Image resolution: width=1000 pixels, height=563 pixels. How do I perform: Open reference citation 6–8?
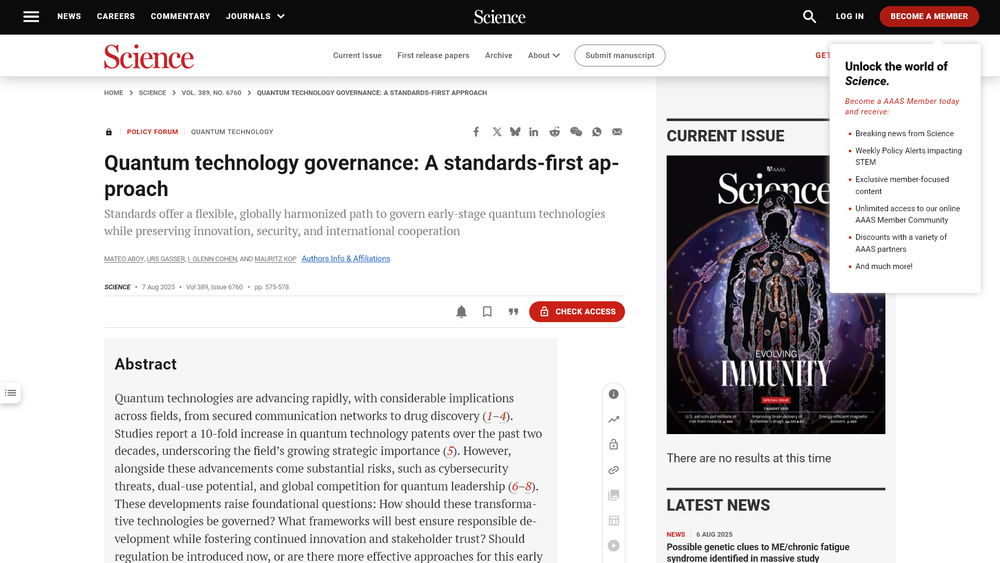click(x=522, y=487)
